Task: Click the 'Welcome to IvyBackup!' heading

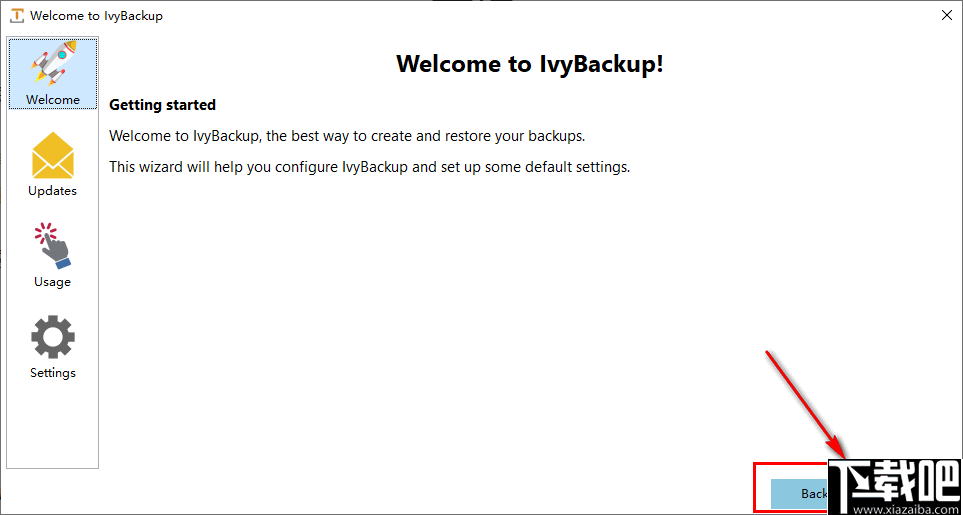Action: pyautogui.click(x=530, y=63)
